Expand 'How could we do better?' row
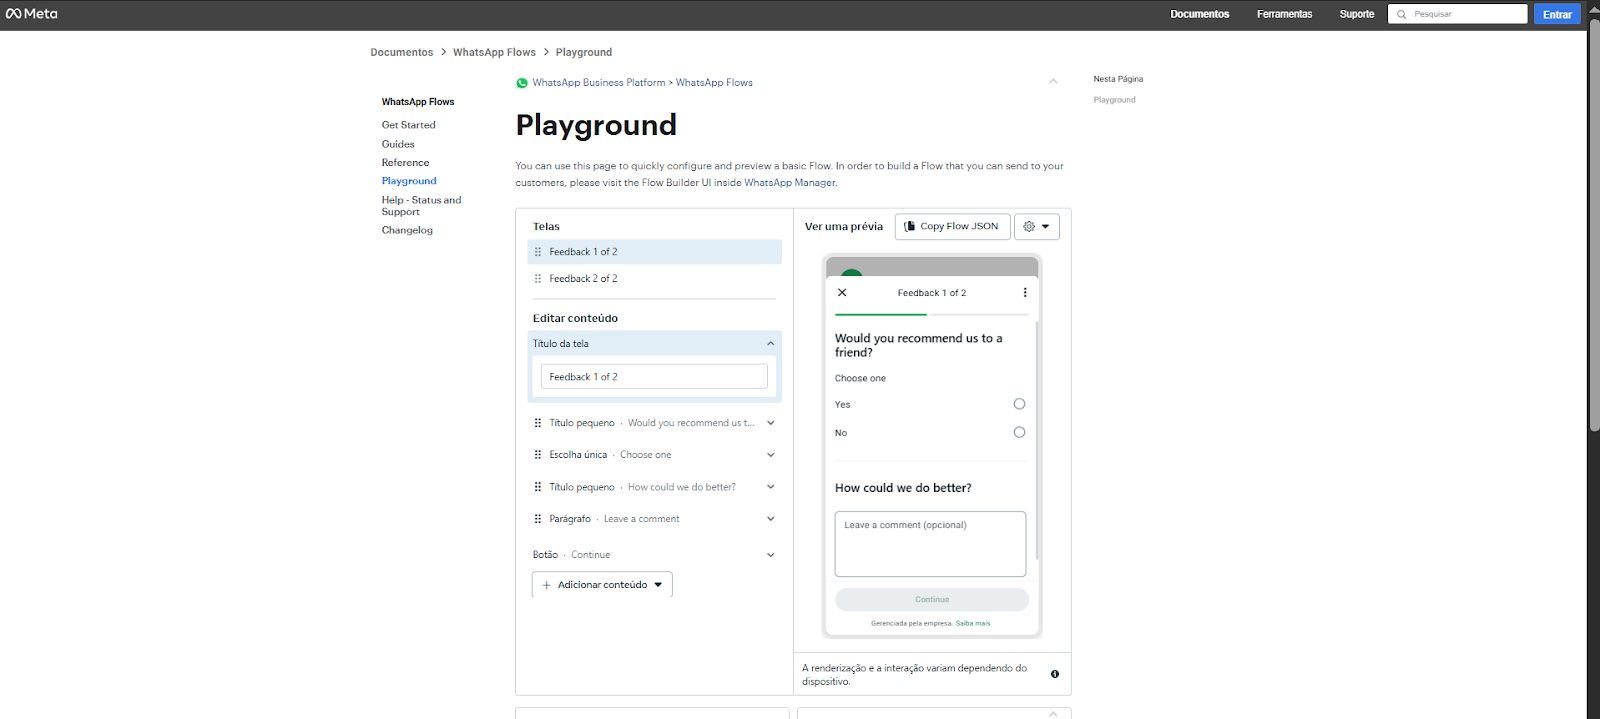Image resolution: width=1600 pixels, height=719 pixels. point(770,487)
